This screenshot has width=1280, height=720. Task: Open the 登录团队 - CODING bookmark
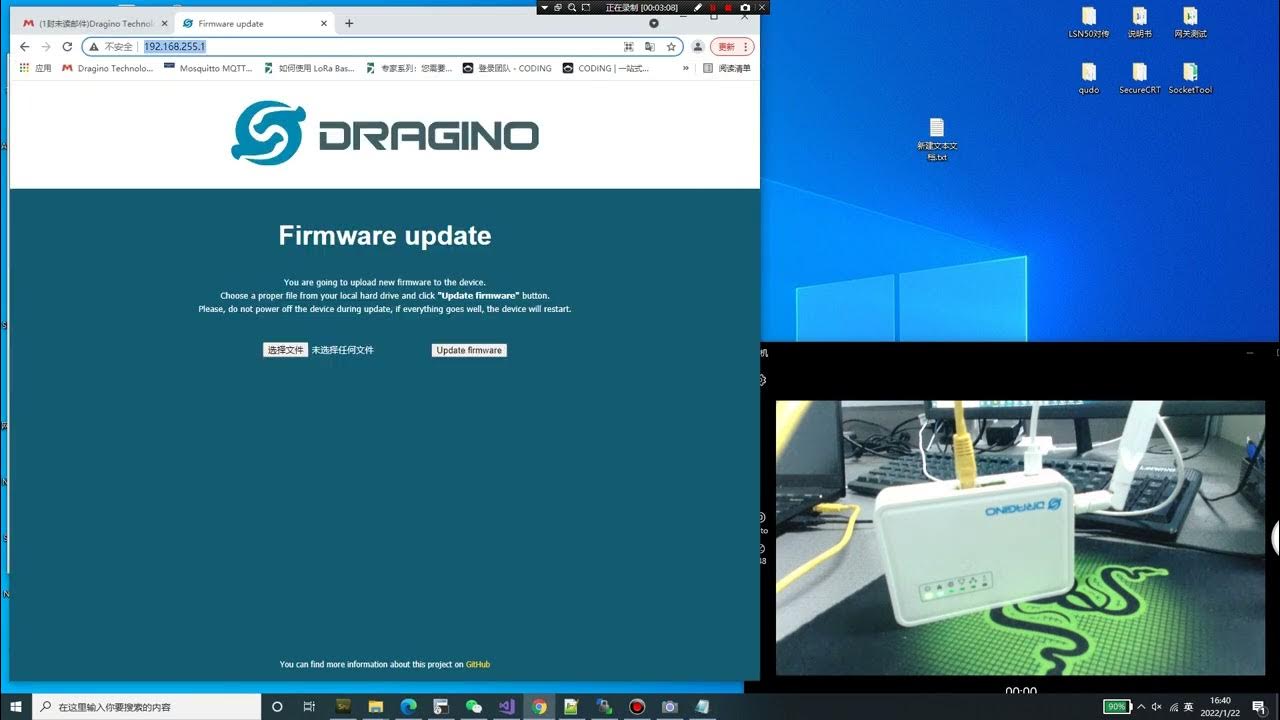pyautogui.click(x=507, y=69)
